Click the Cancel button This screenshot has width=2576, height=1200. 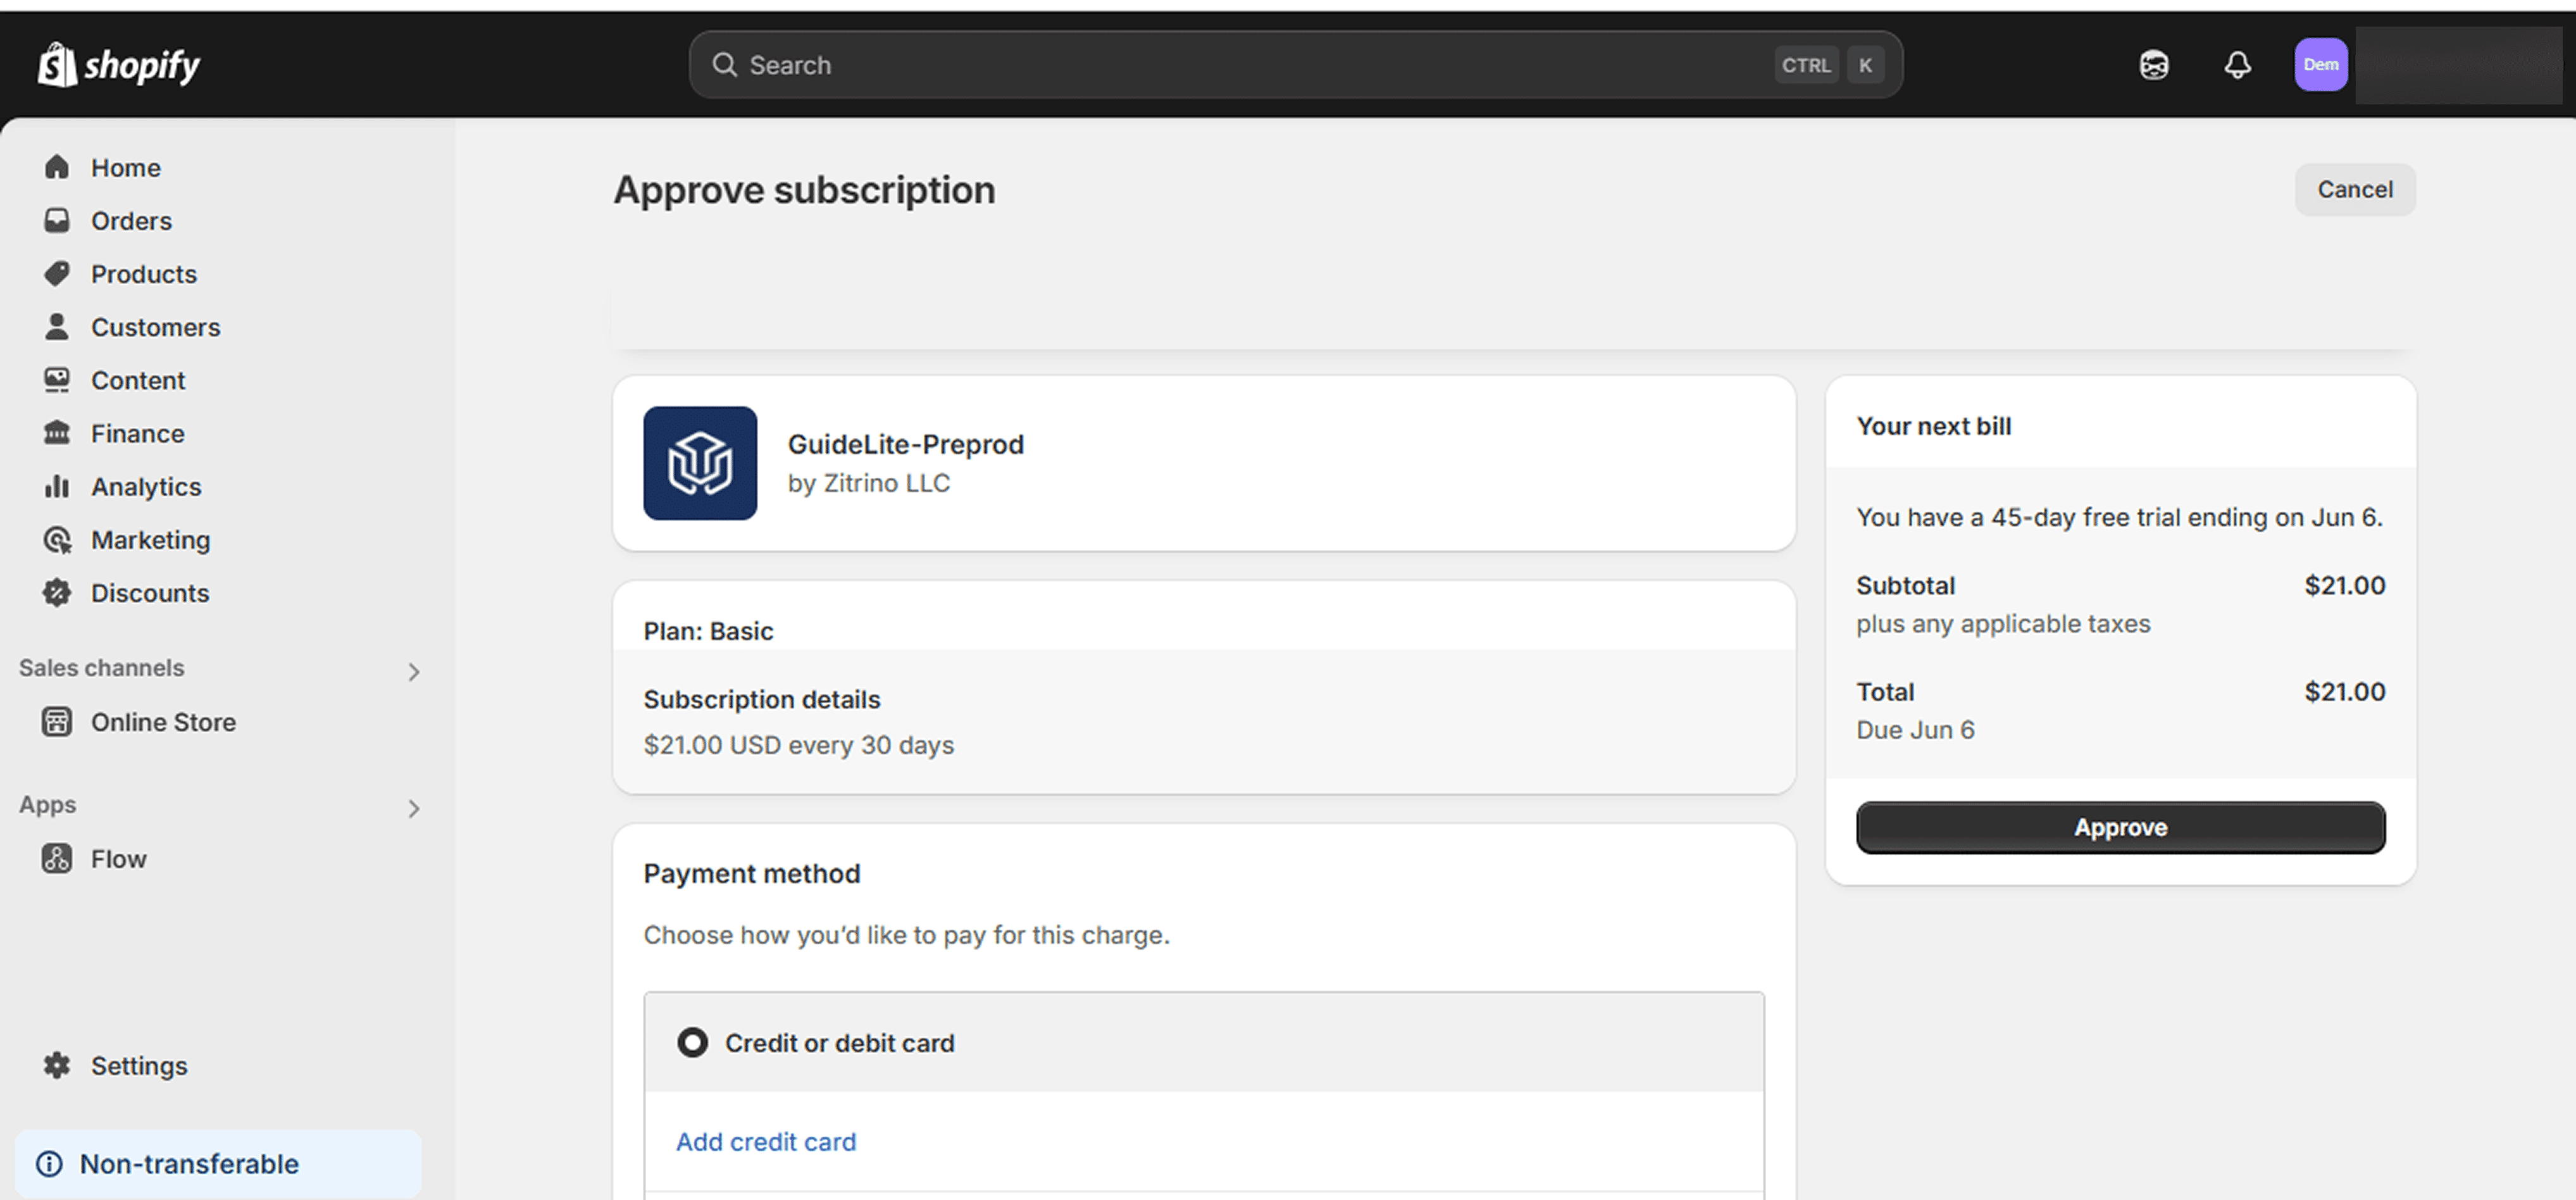click(2354, 190)
